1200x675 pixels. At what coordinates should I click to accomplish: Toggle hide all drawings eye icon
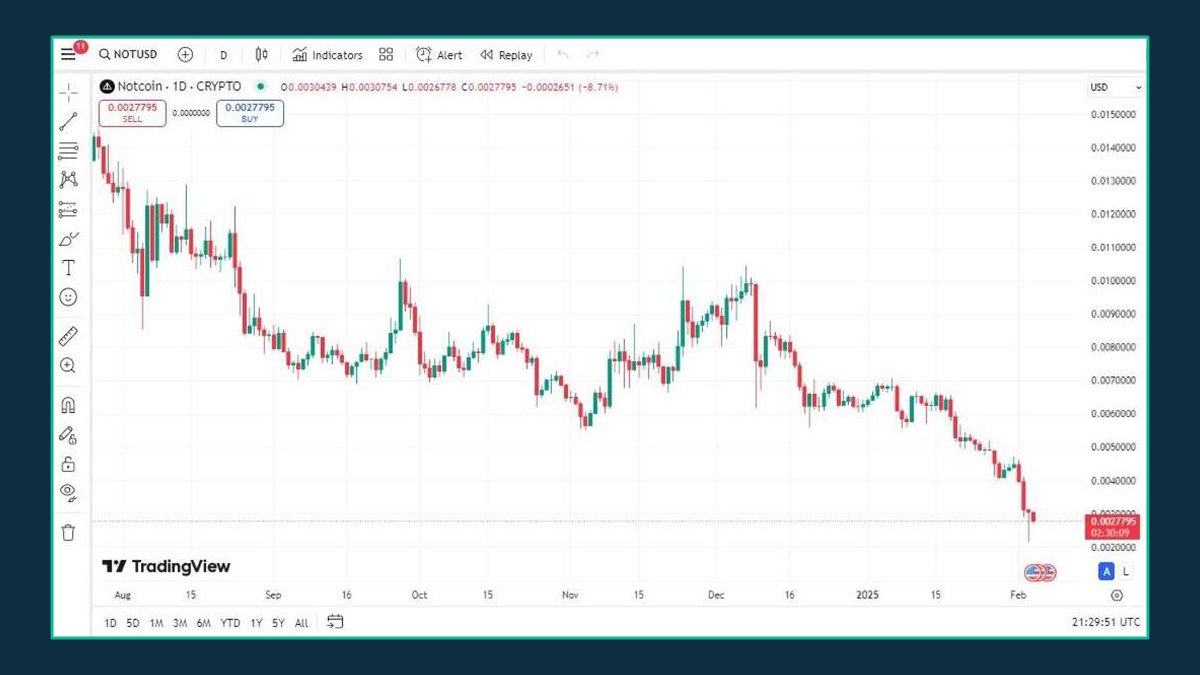pyautogui.click(x=68, y=491)
